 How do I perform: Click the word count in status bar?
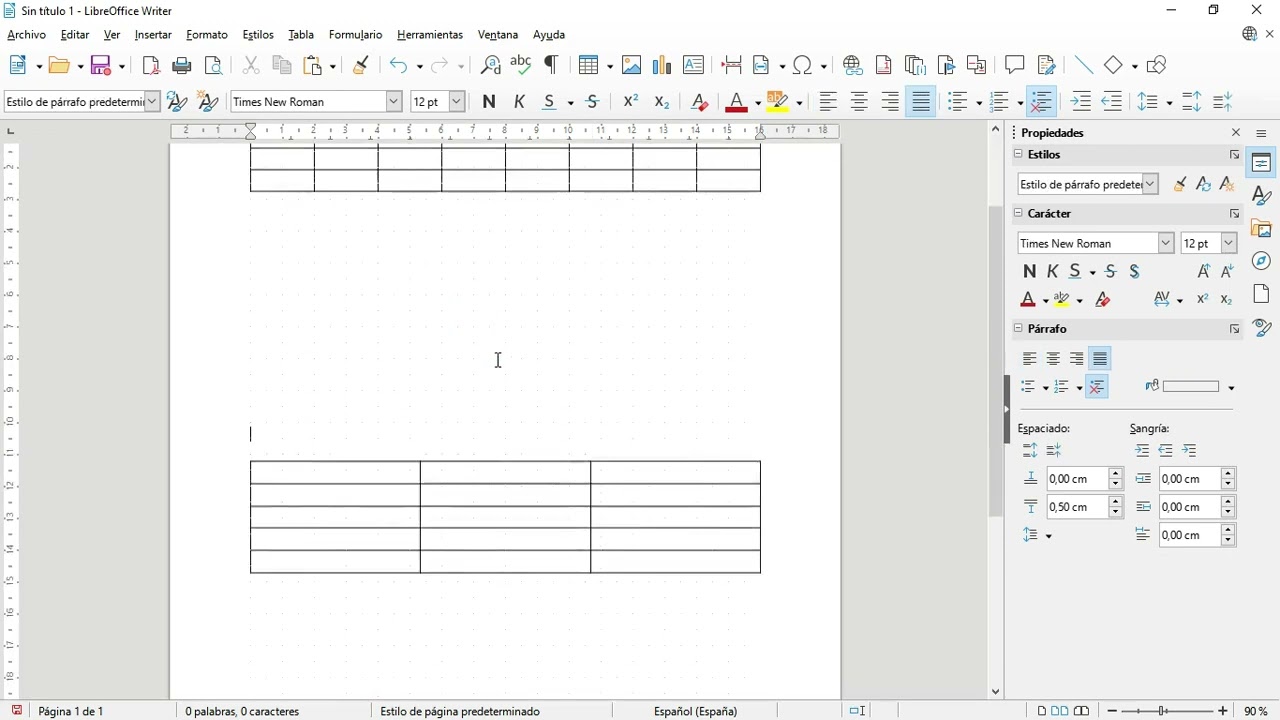pos(242,711)
